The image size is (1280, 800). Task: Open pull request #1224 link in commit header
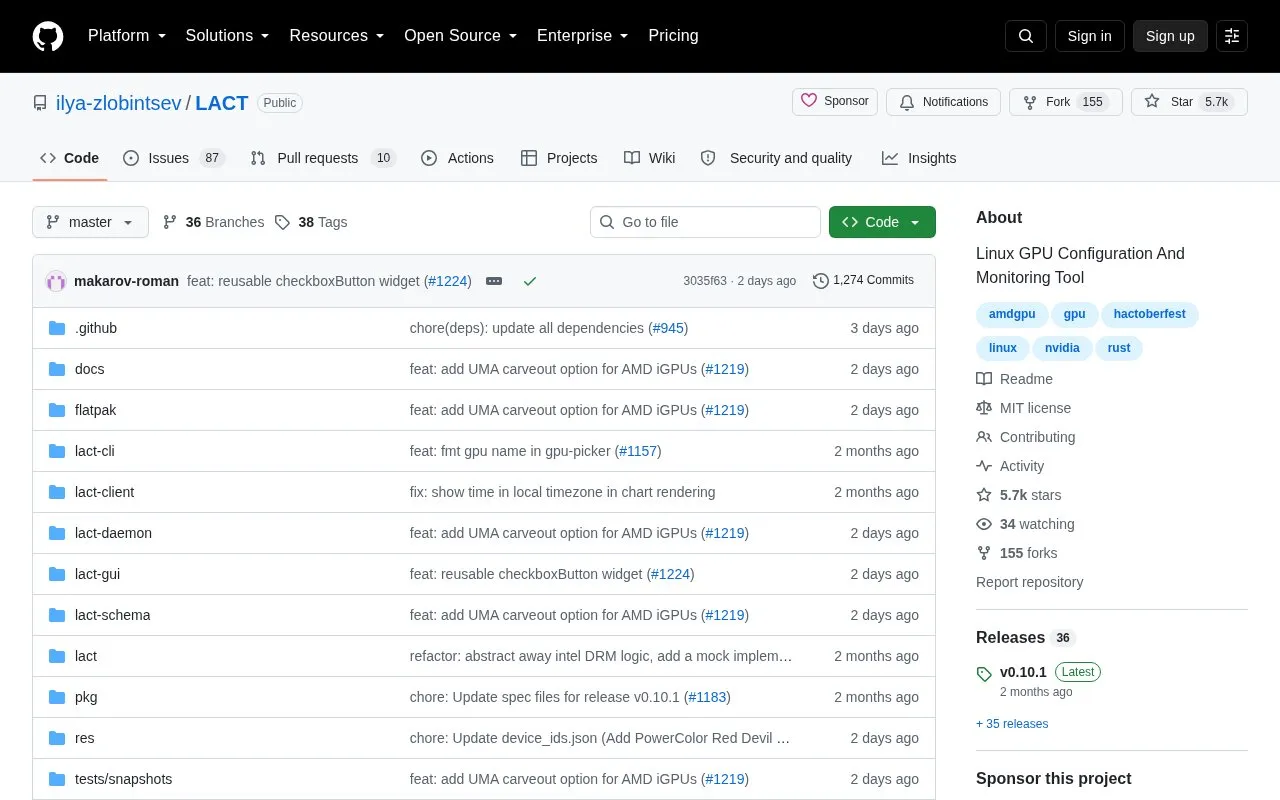coord(448,281)
